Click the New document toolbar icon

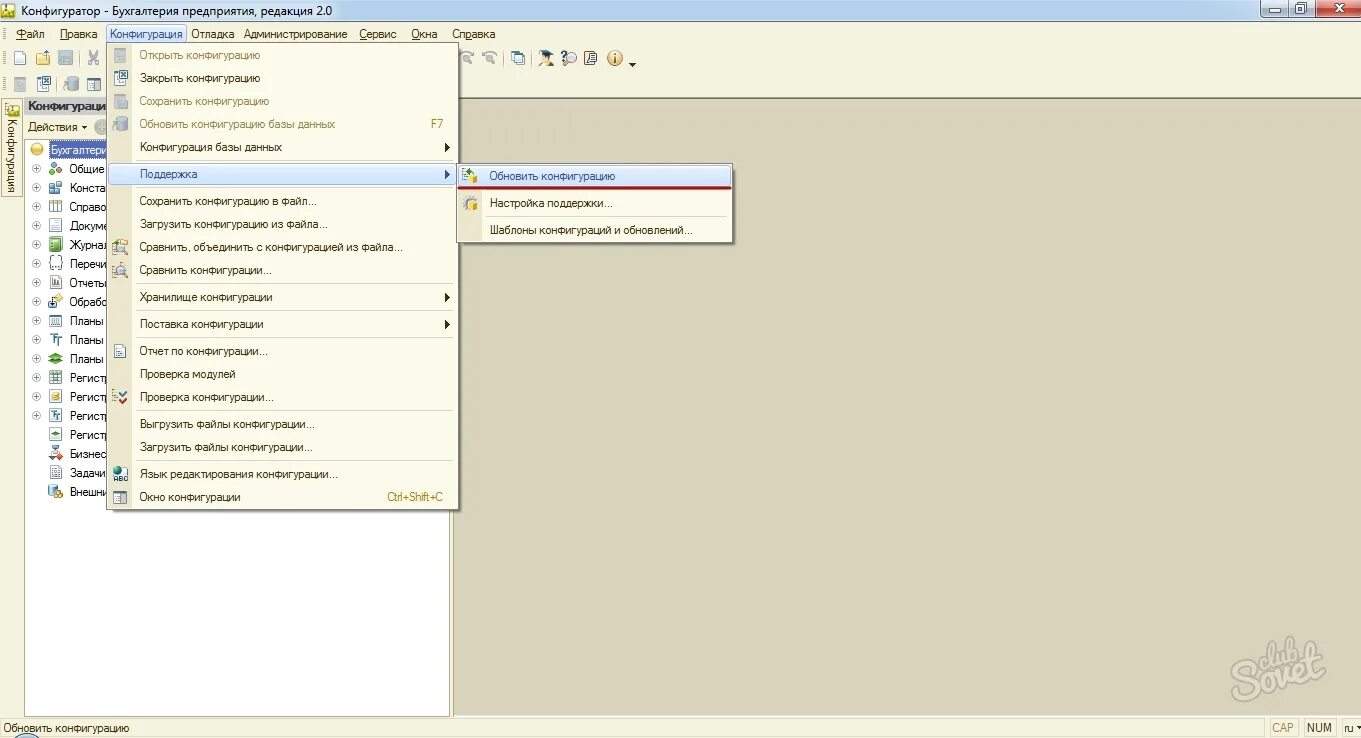pyautogui.click(x=20, y=58)
